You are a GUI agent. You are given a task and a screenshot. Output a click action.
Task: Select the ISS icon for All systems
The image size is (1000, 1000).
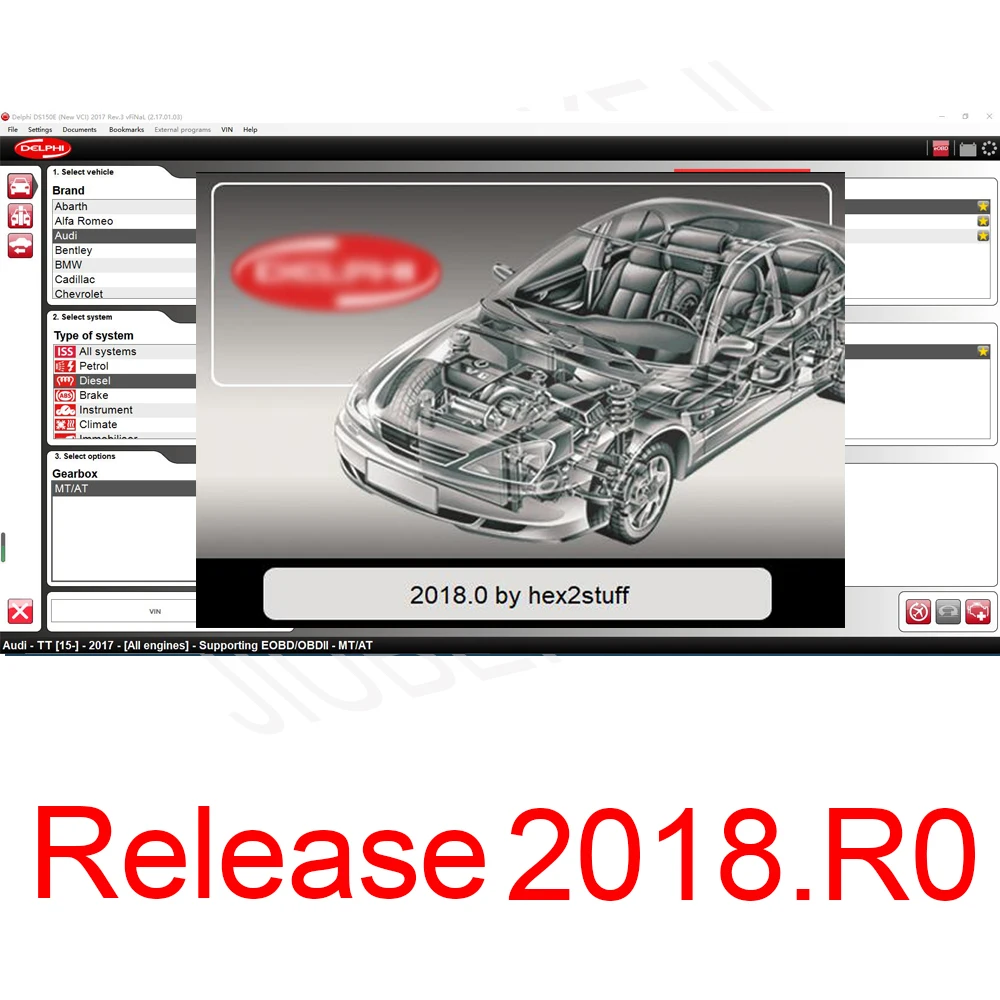(x=65, y=351)
